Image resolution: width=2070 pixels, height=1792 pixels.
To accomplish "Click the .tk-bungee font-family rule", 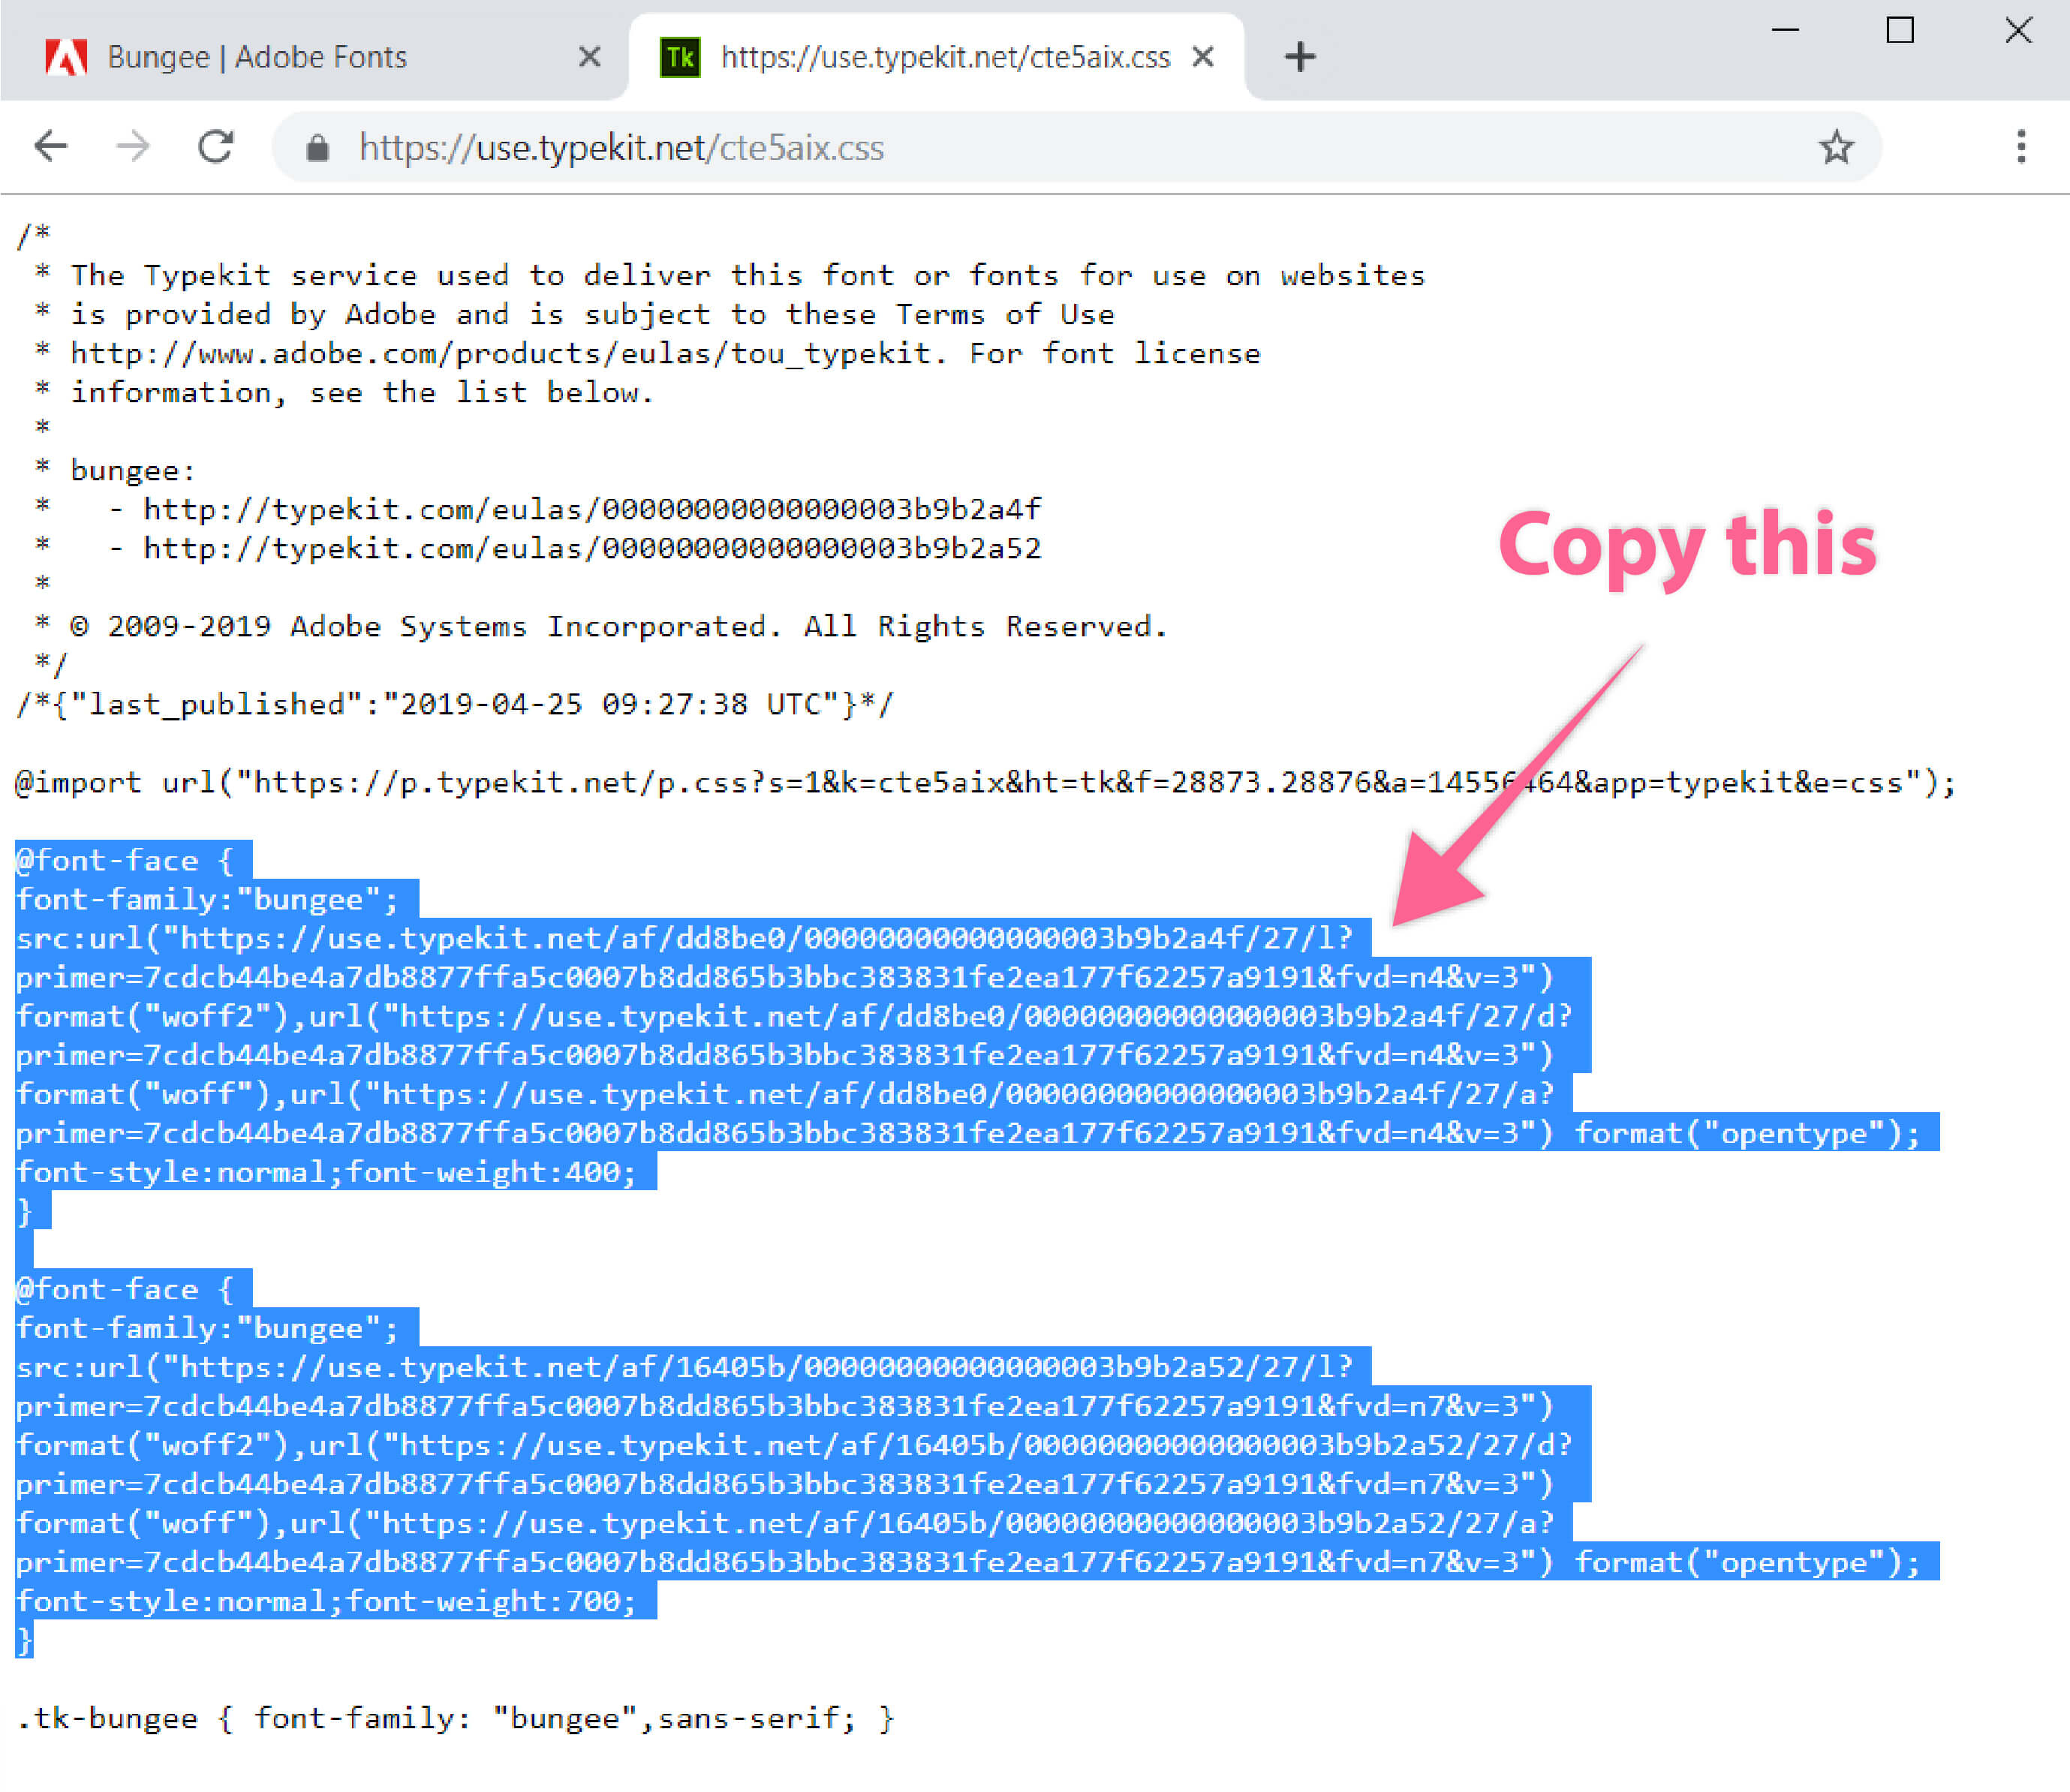I will 455,1718.
